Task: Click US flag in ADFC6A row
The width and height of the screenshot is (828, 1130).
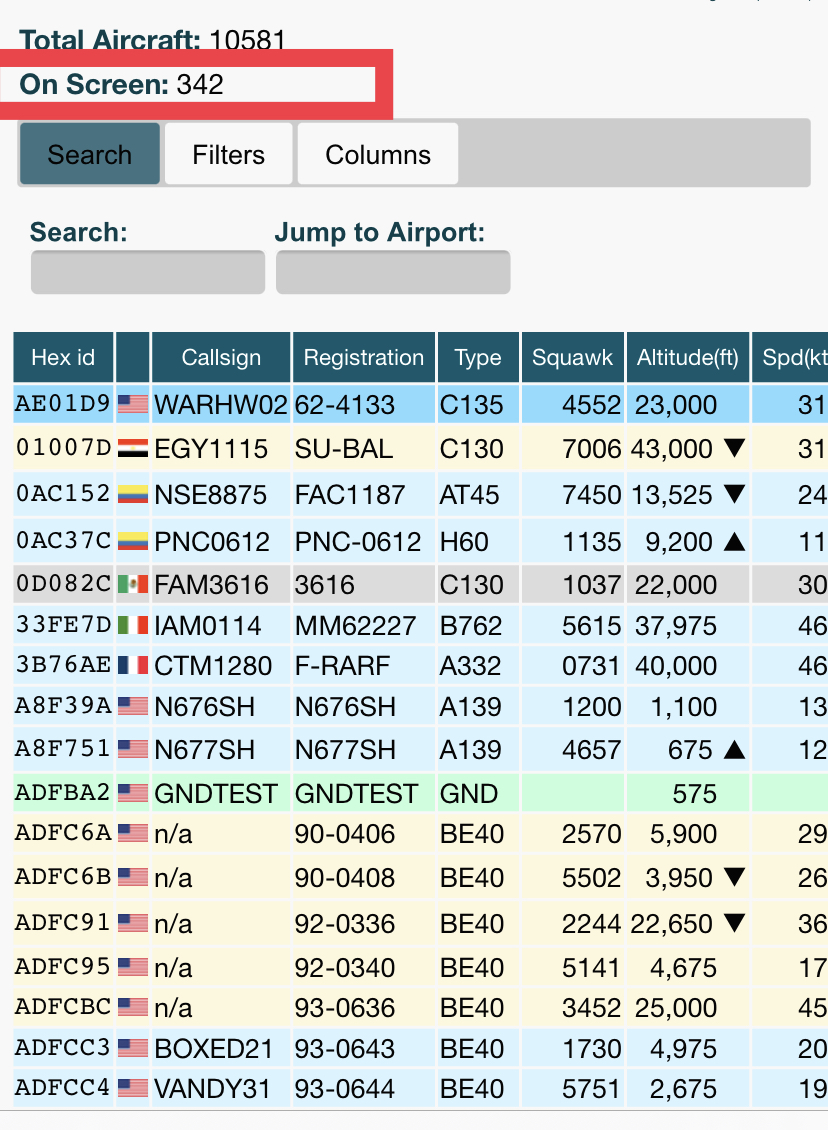Action: [x=133, y=834]
